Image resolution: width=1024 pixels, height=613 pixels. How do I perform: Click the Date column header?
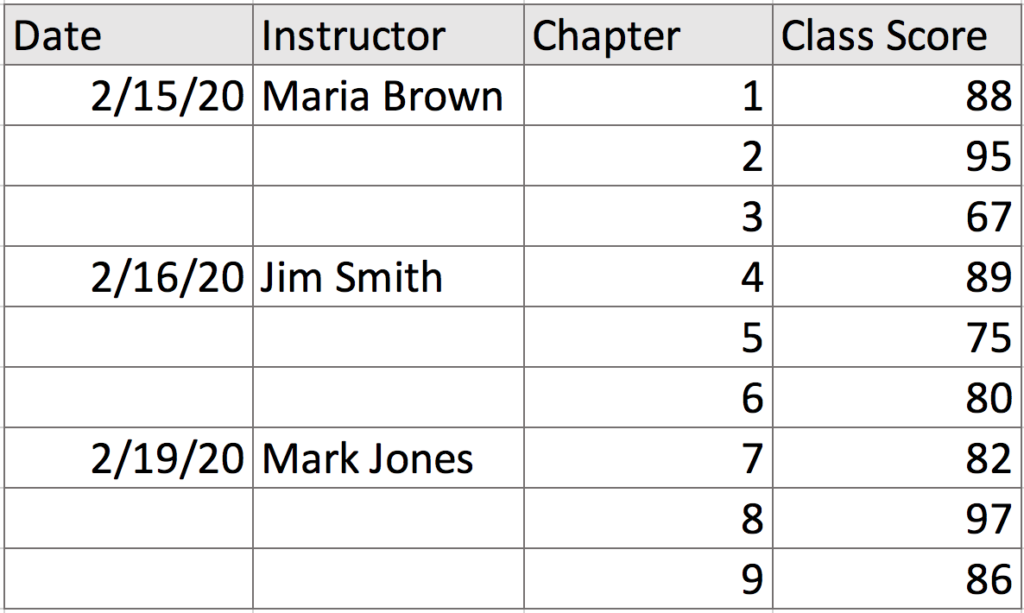[128, 37]
